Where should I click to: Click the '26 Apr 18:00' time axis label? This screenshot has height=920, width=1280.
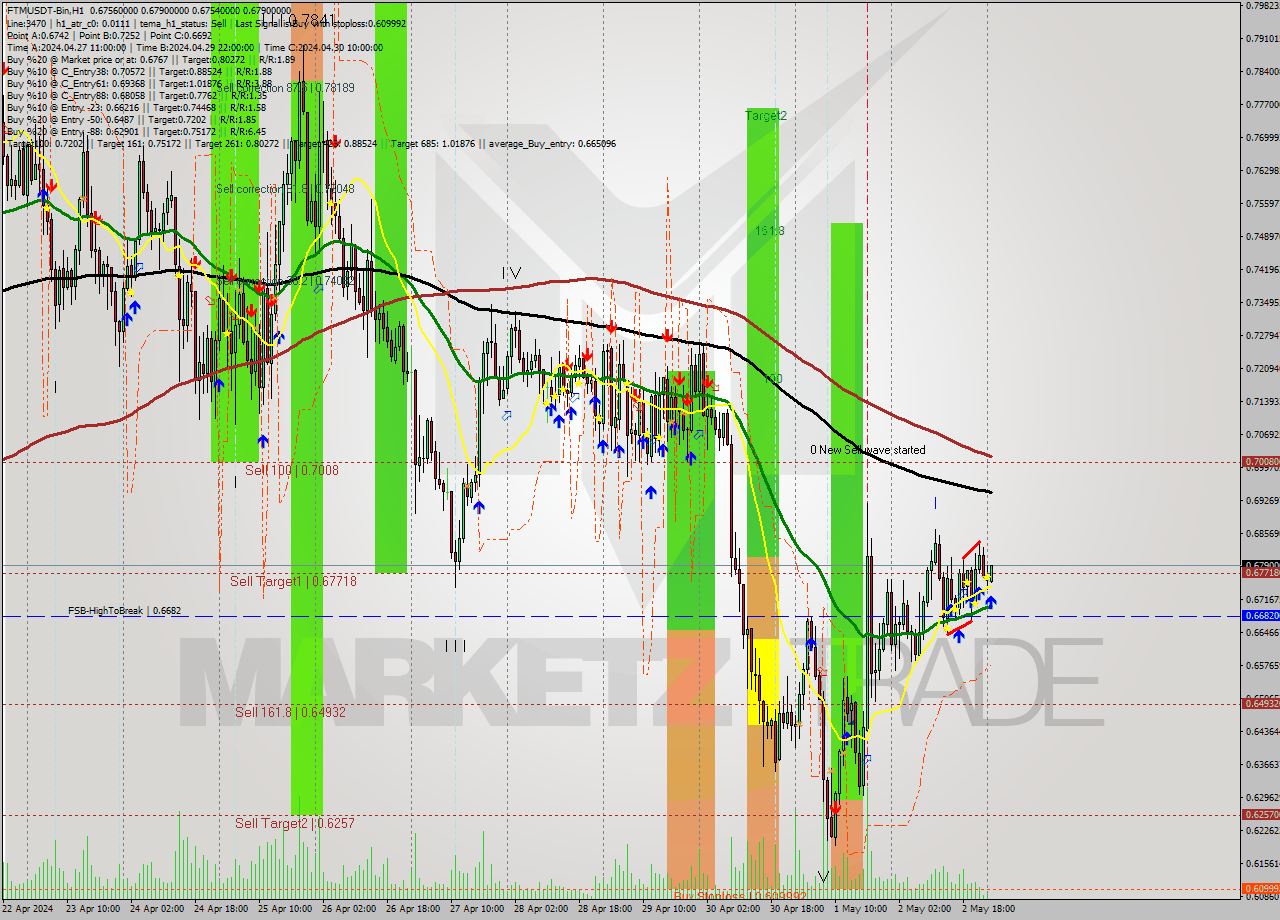[x=413, y=910]
